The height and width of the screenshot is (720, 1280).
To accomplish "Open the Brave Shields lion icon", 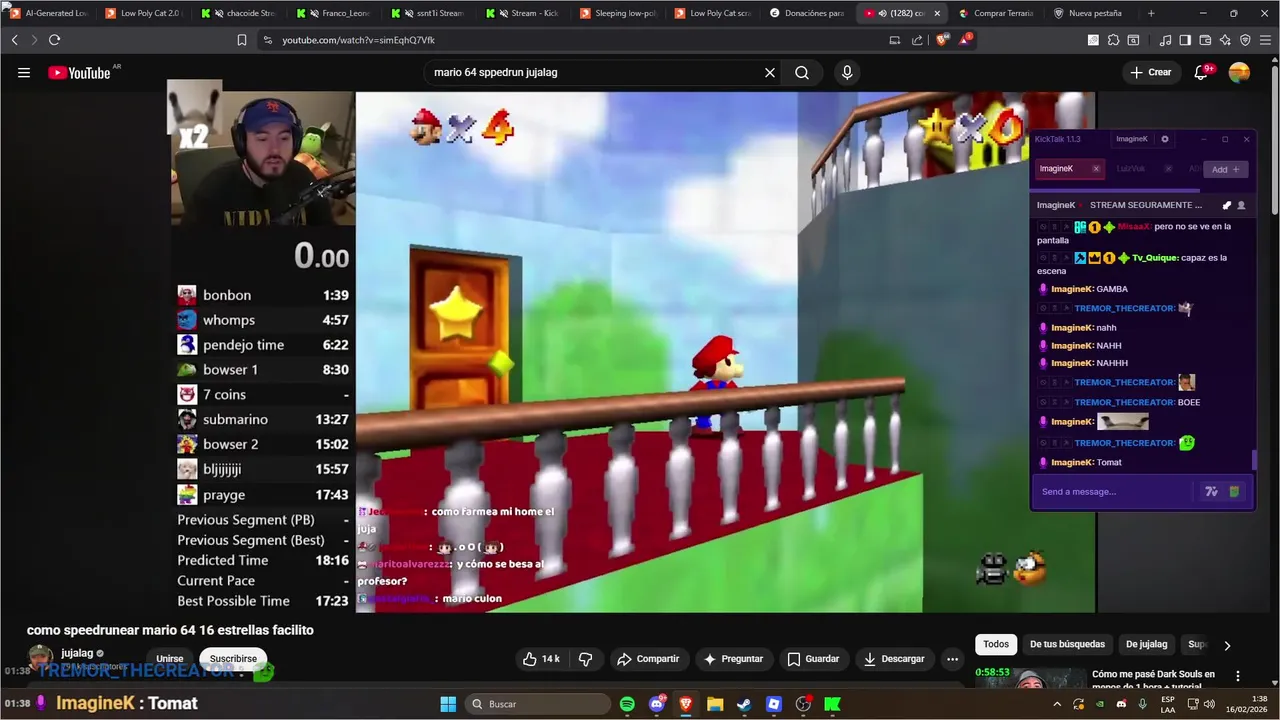I will tap(940, 40).
